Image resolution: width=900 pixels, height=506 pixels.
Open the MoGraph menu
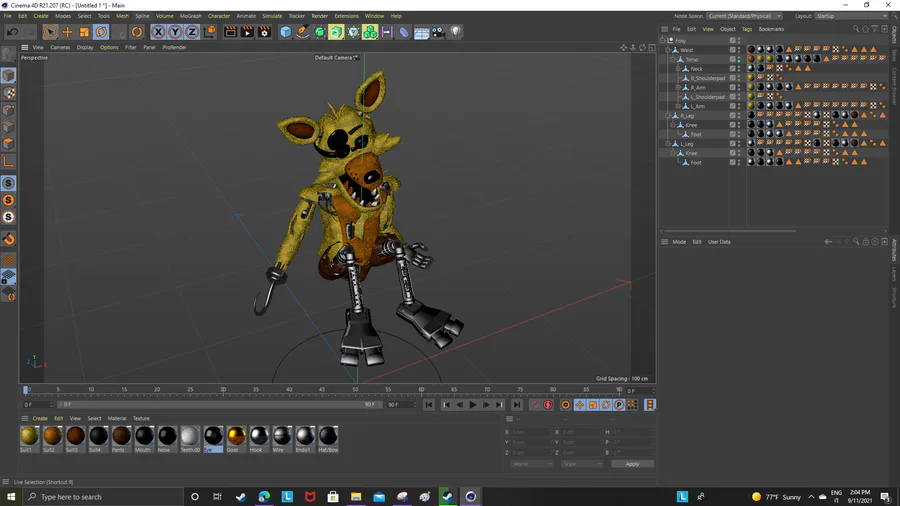(x=190, y=16)
